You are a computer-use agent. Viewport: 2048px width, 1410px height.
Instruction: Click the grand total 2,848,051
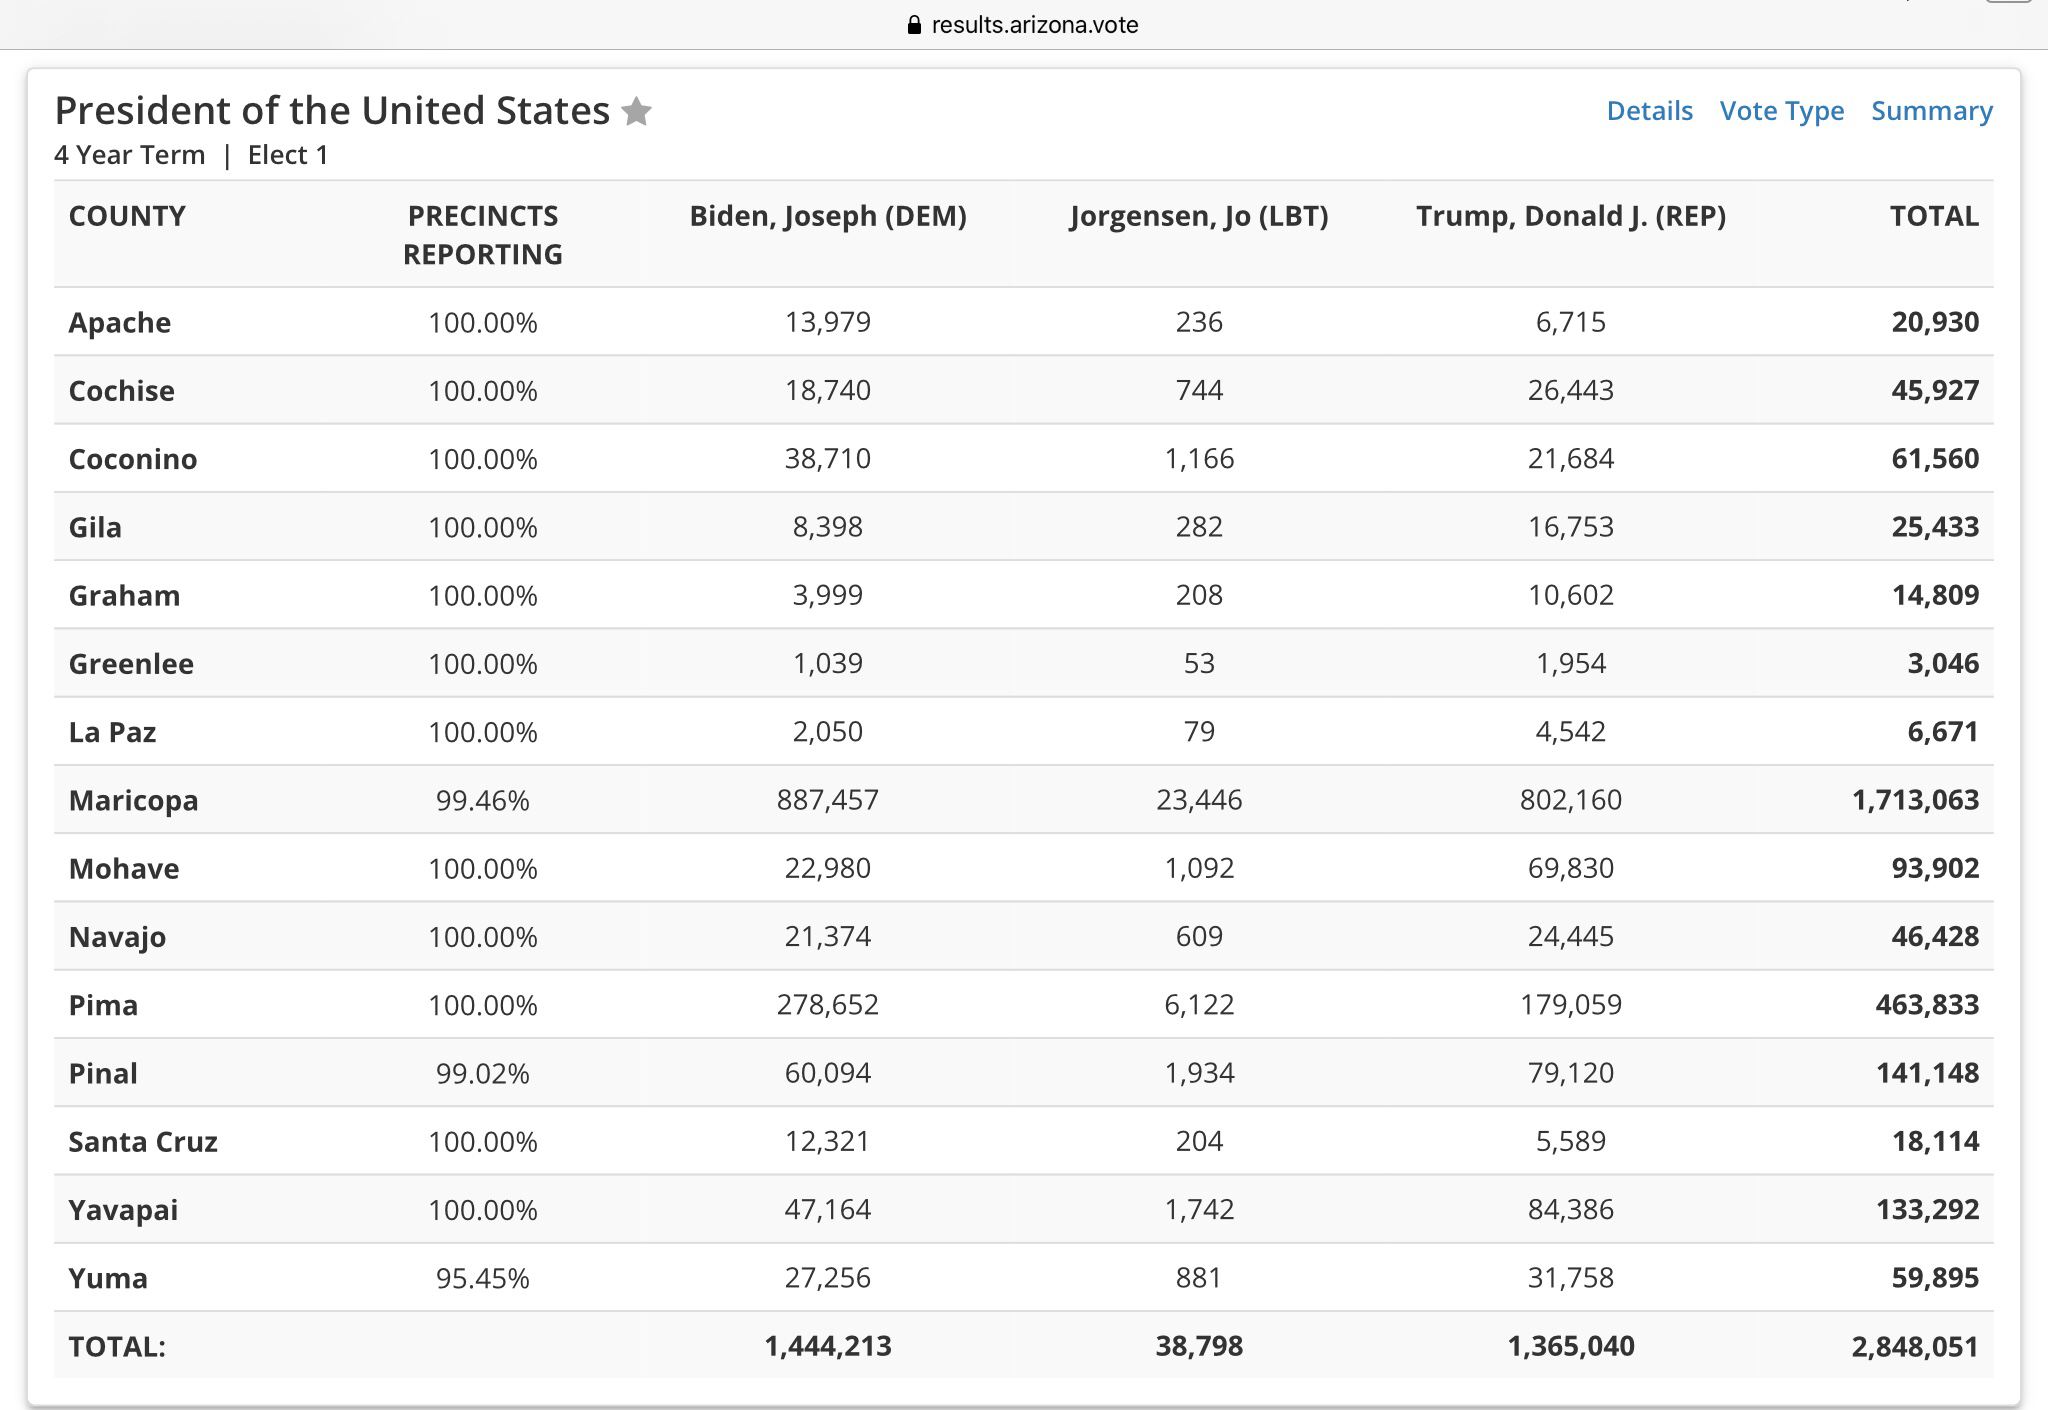[1914, 1347]
